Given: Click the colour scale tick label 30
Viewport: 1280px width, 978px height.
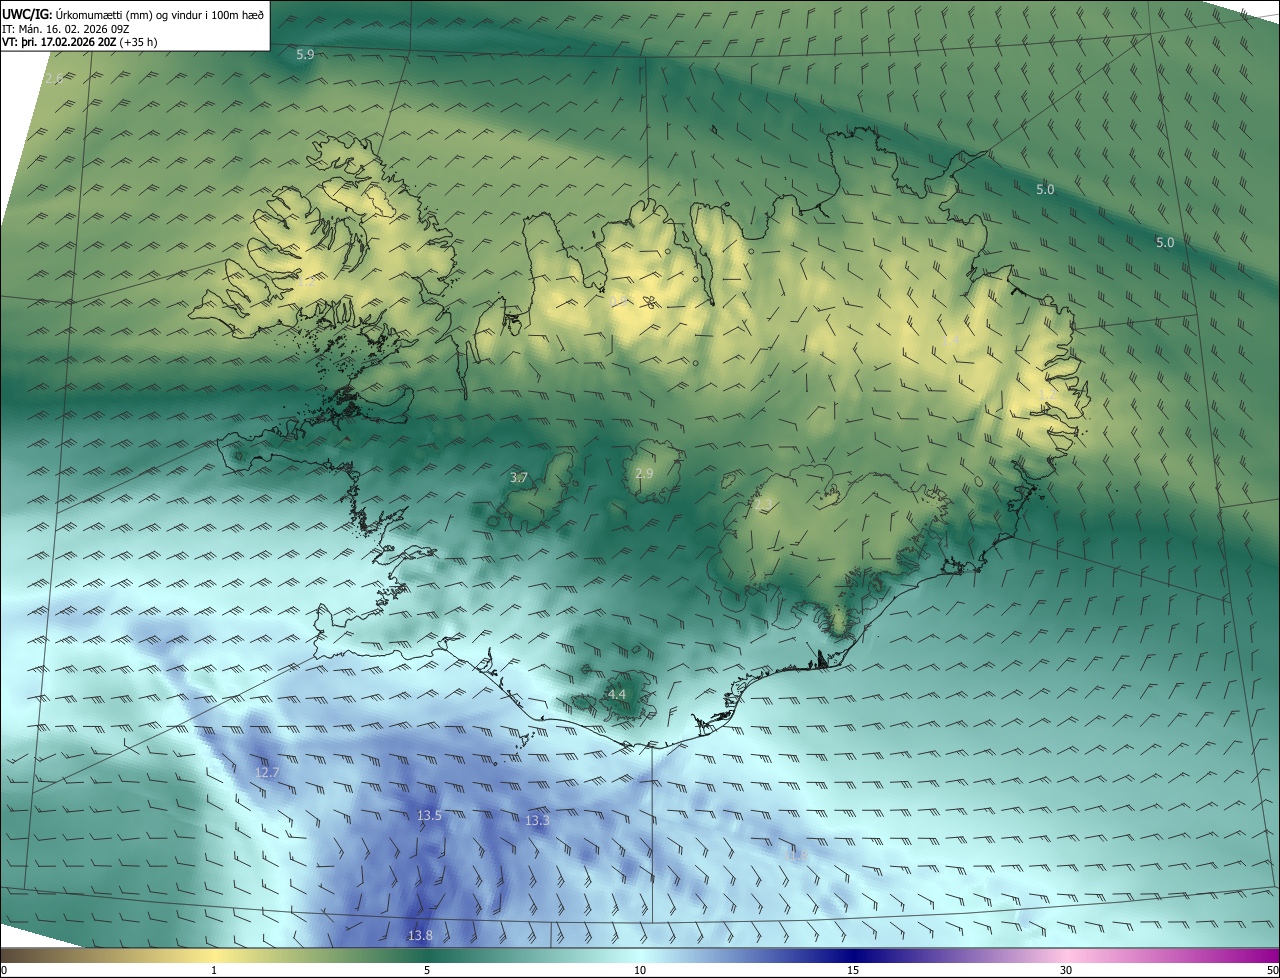Looking at the screenshot, I should (x=1066, y=970).
